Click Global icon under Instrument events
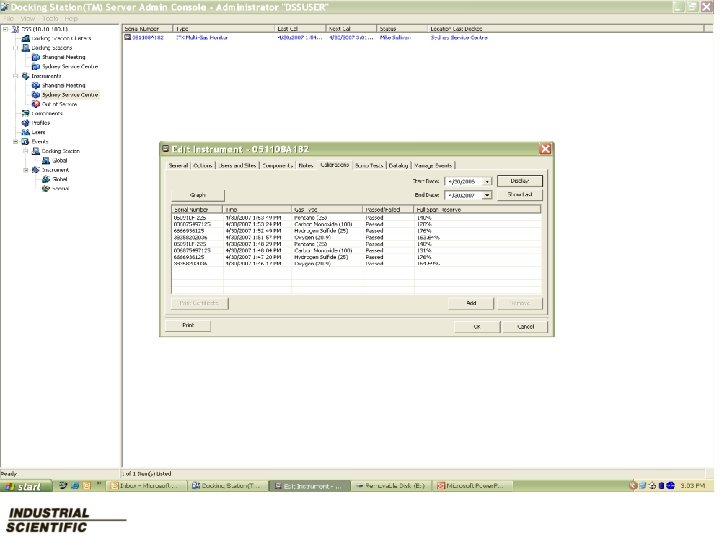 [46, 180]
